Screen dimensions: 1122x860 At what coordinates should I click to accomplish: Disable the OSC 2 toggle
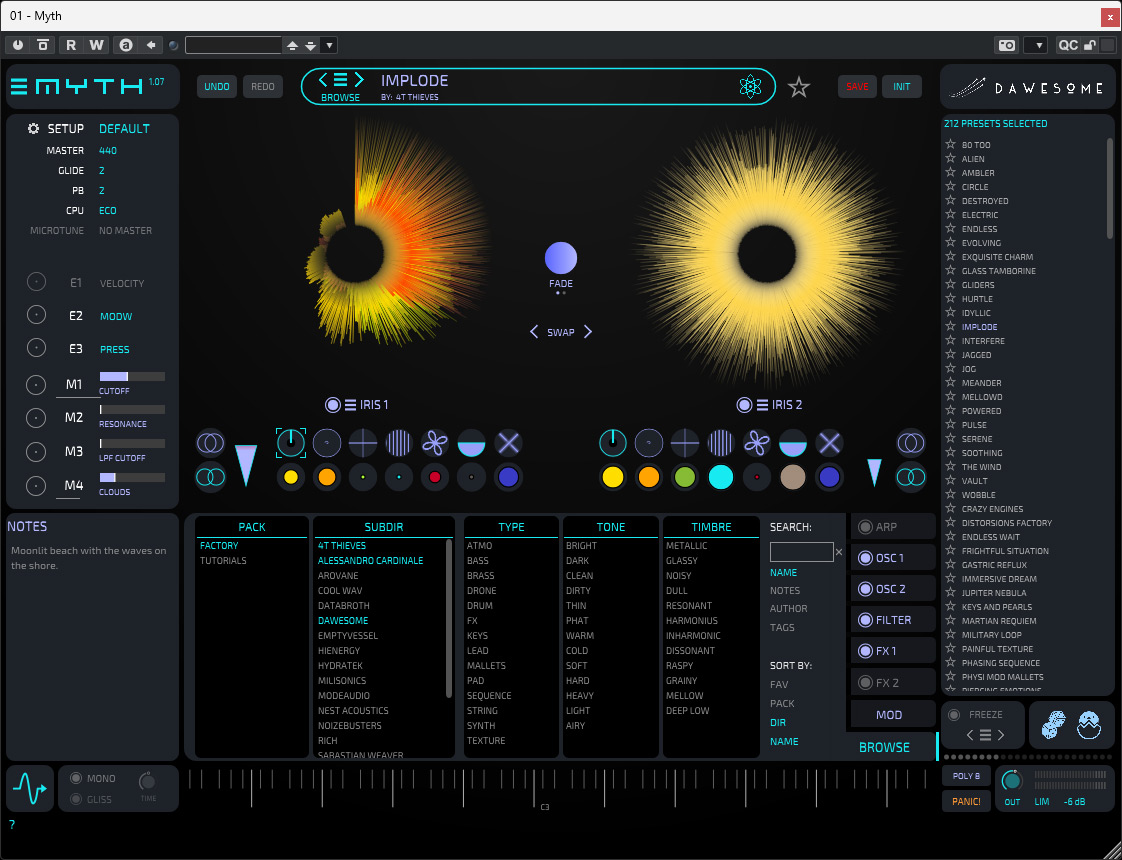863,589
